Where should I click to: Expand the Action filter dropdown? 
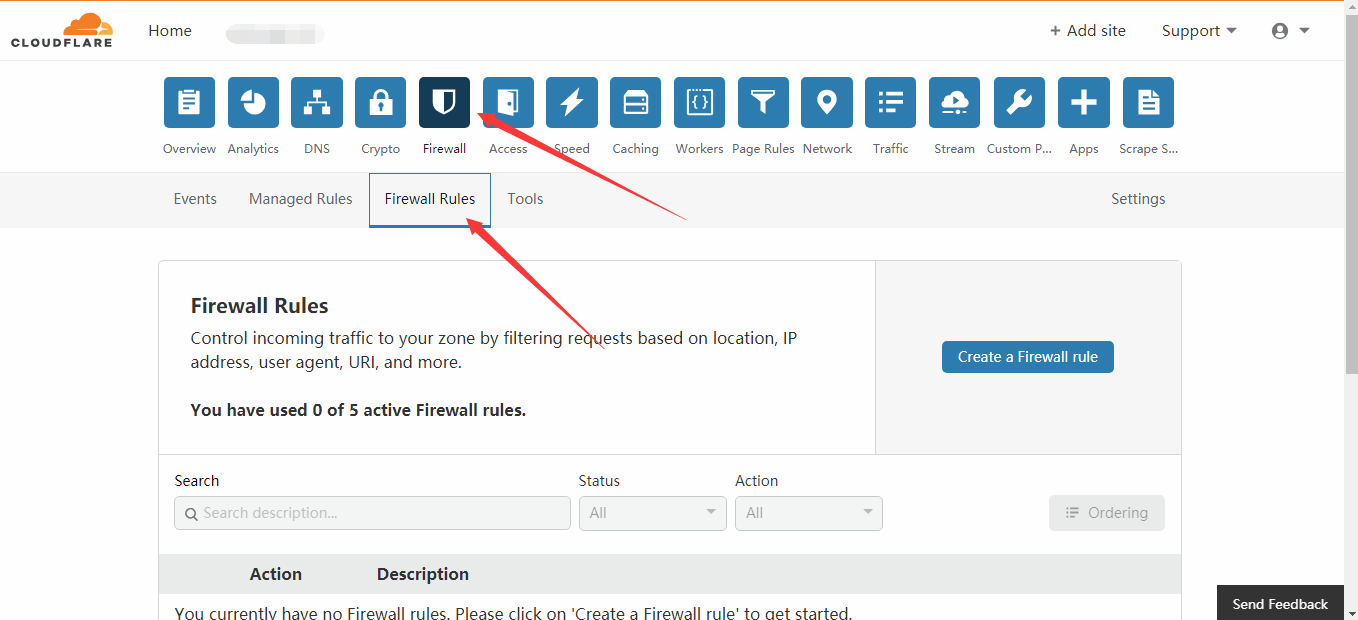809,513
